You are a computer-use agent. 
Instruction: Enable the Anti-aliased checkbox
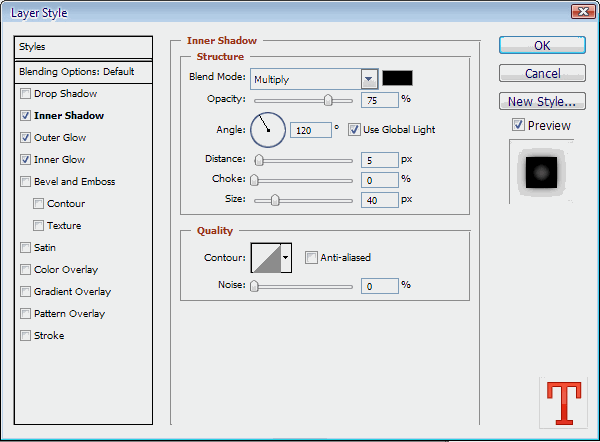(311, 258)
